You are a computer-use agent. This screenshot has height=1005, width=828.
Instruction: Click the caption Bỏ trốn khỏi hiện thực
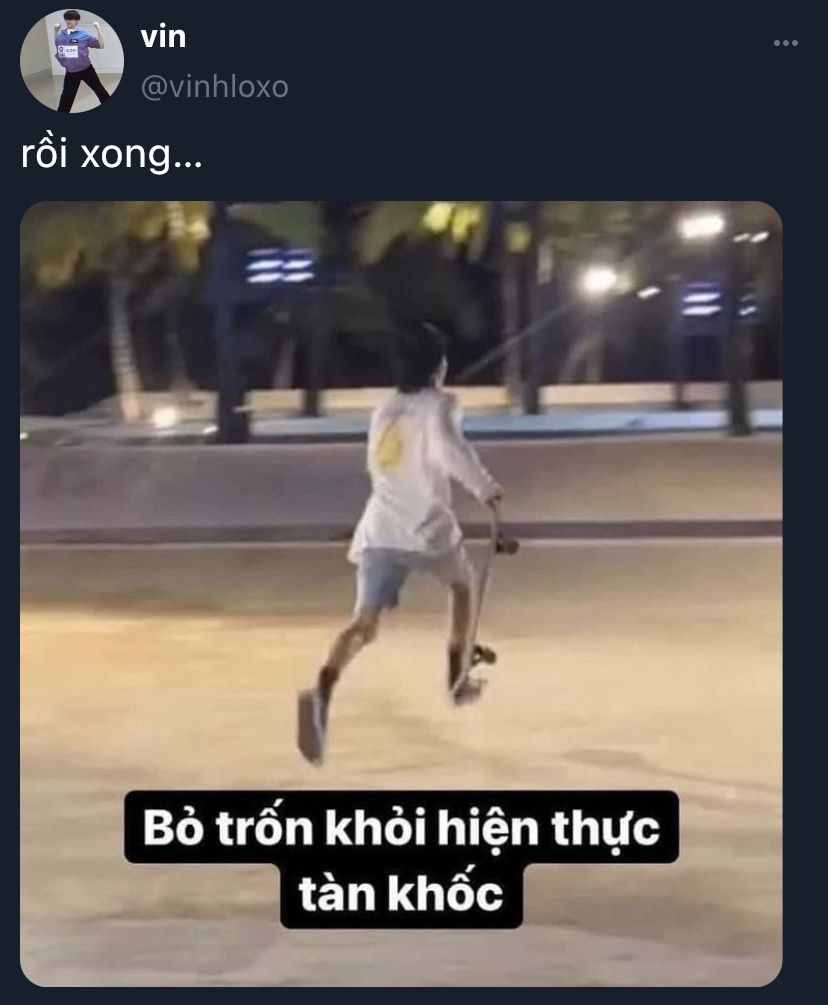[401, 827]
